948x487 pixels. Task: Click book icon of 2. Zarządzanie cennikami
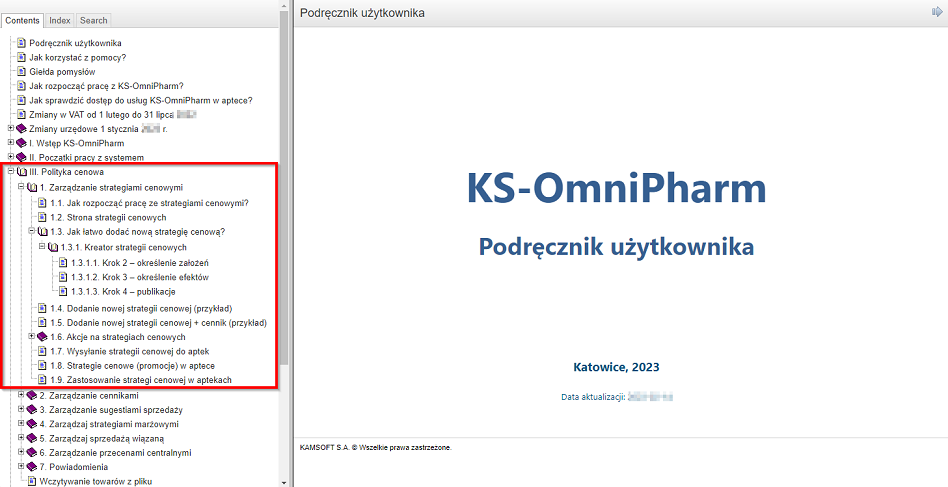point(32,395)
